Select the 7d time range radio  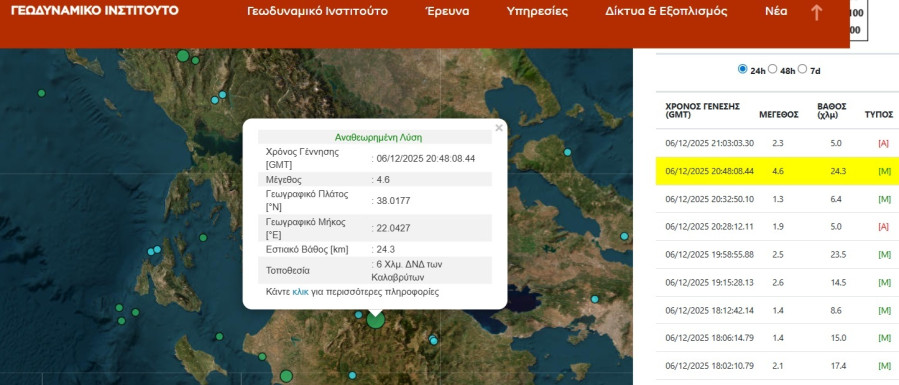[802, 69]
